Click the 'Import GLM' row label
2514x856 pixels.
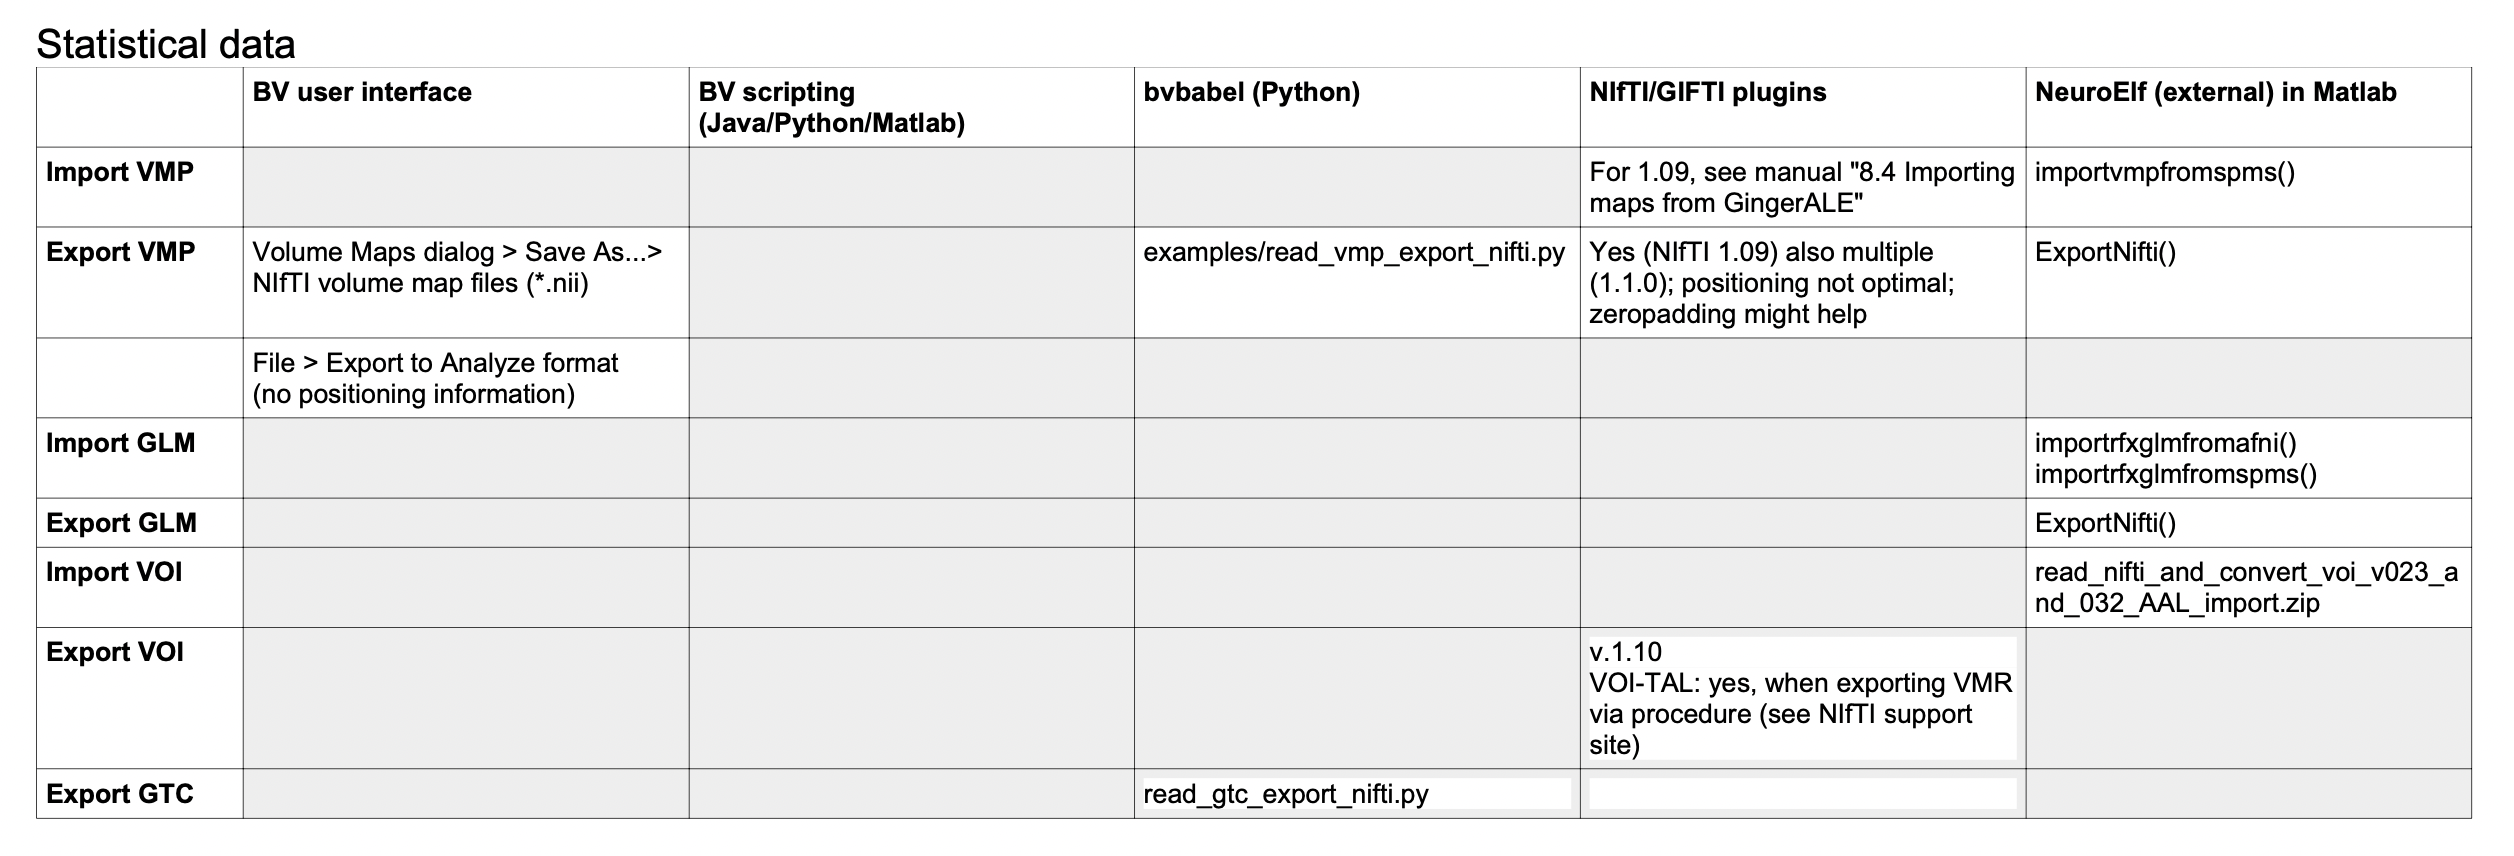[x=120, y=443]
